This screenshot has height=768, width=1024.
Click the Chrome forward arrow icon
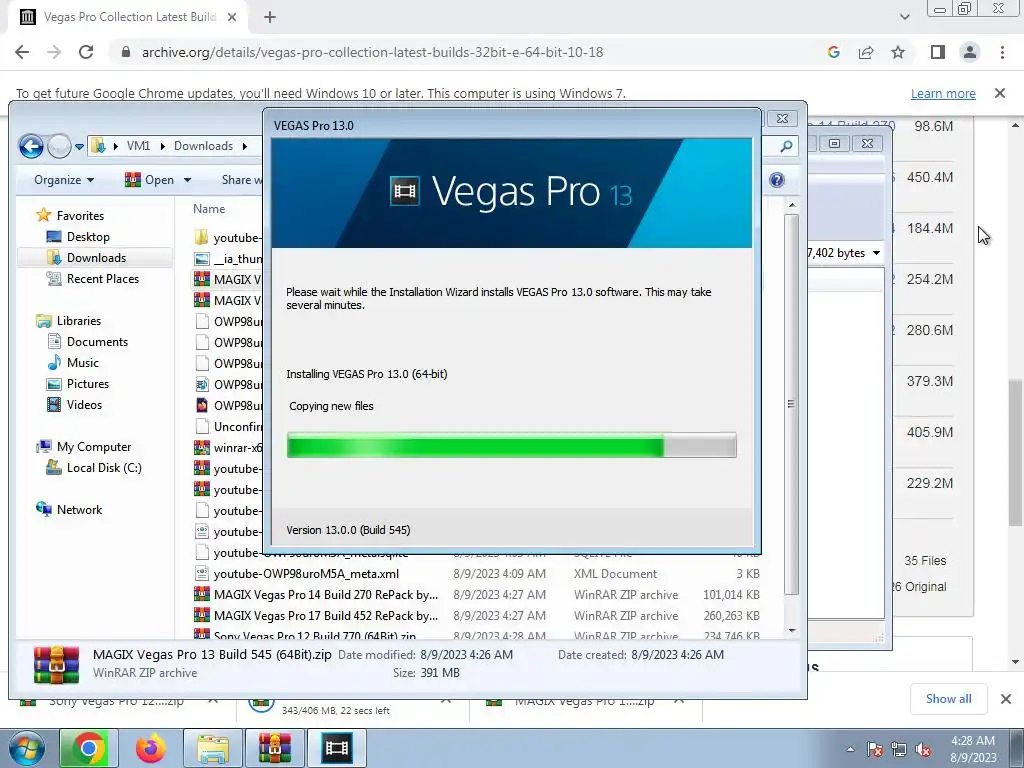pyautogui.click(x=54, y=52)
